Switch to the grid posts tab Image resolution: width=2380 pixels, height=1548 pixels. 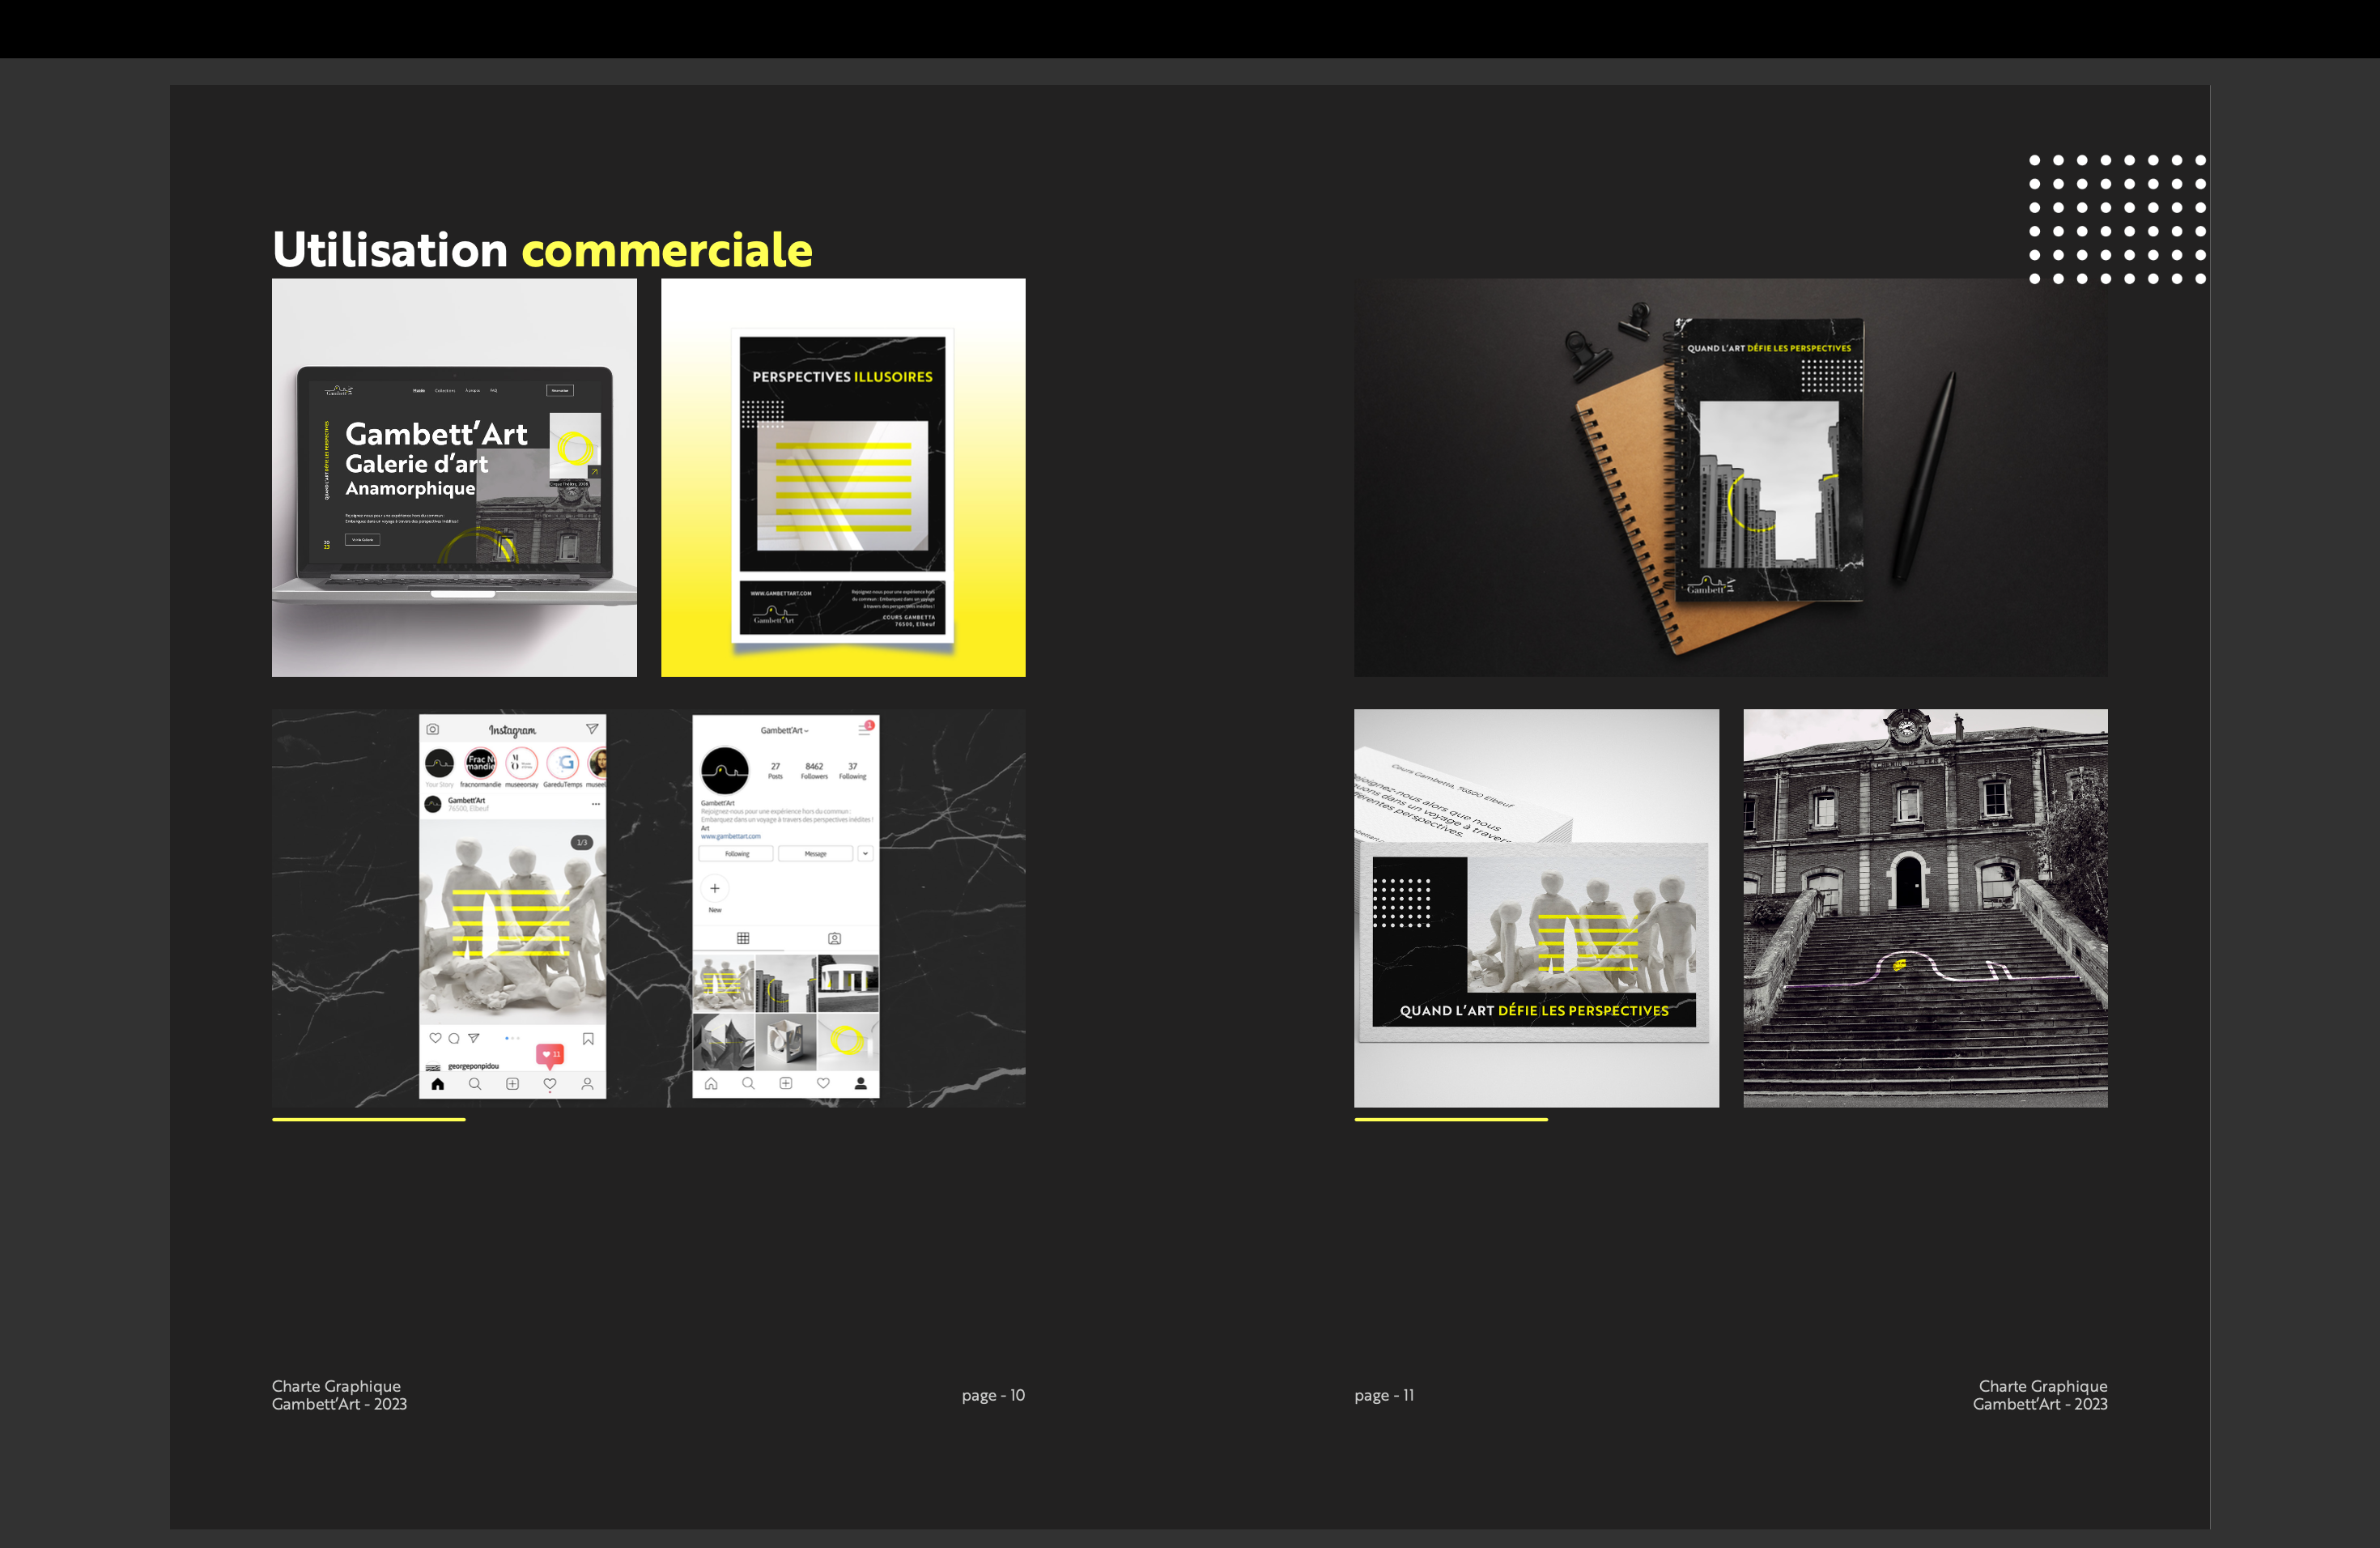pos(743,938)
